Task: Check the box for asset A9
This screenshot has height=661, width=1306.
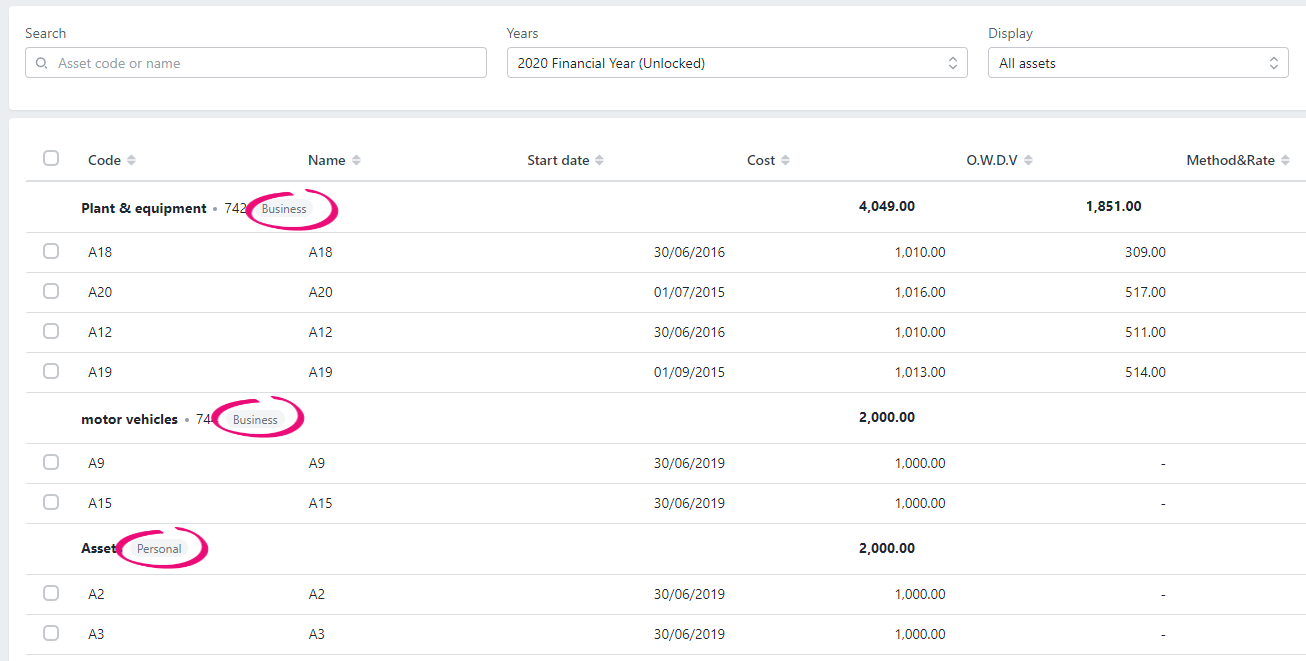Action: click(51, 462)
